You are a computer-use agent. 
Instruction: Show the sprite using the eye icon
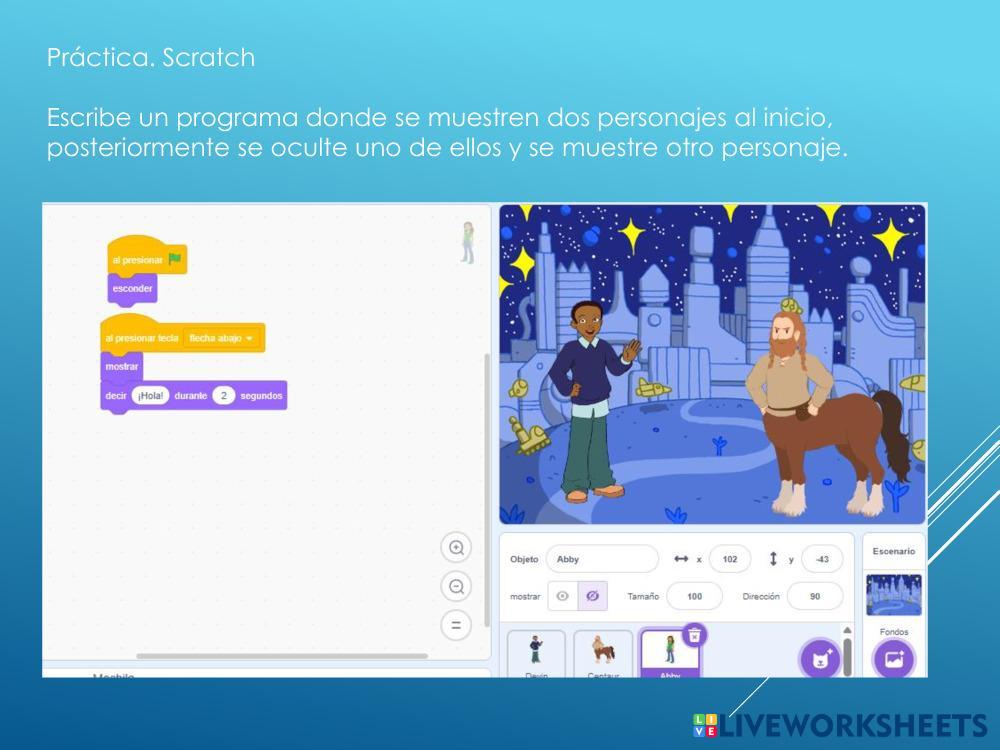[563, 596]
